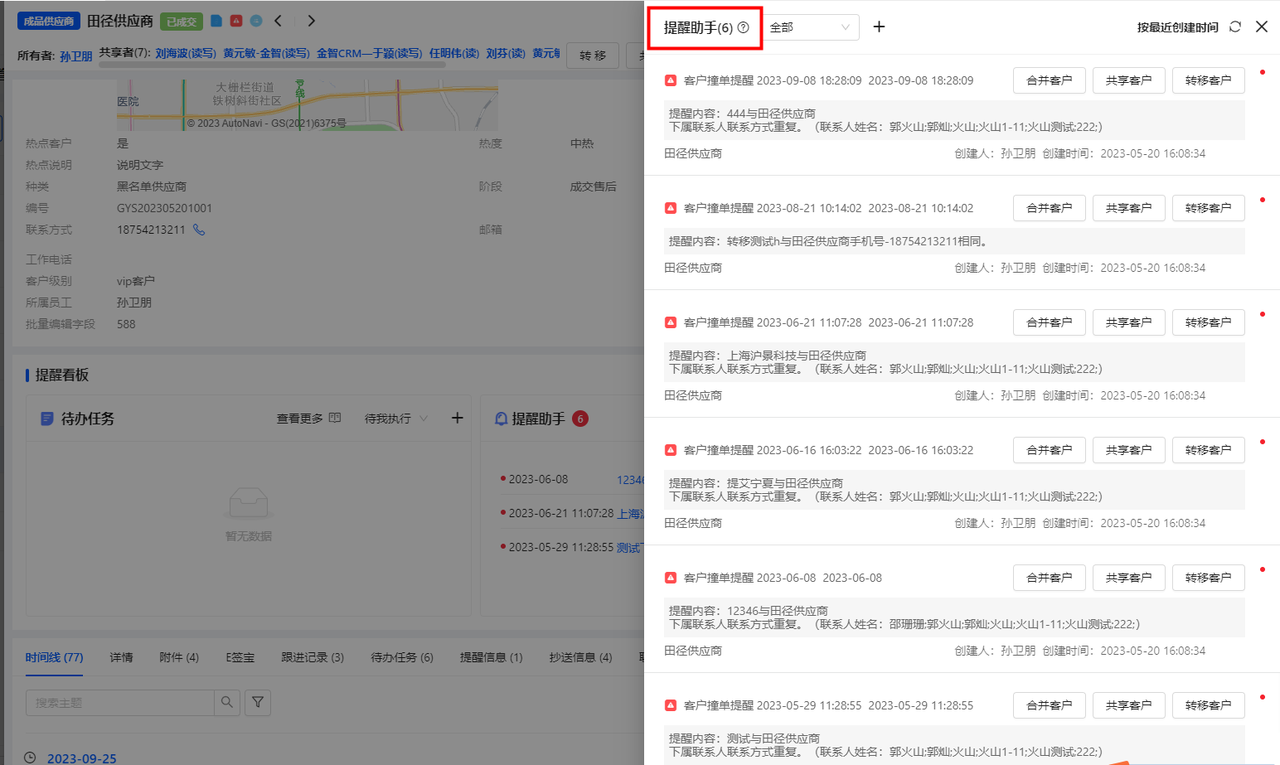Click the red alert icon of the 2023-08-21 10:14:02 reminder
This screenshot has height=765, width=1280.
click(671, 208)
